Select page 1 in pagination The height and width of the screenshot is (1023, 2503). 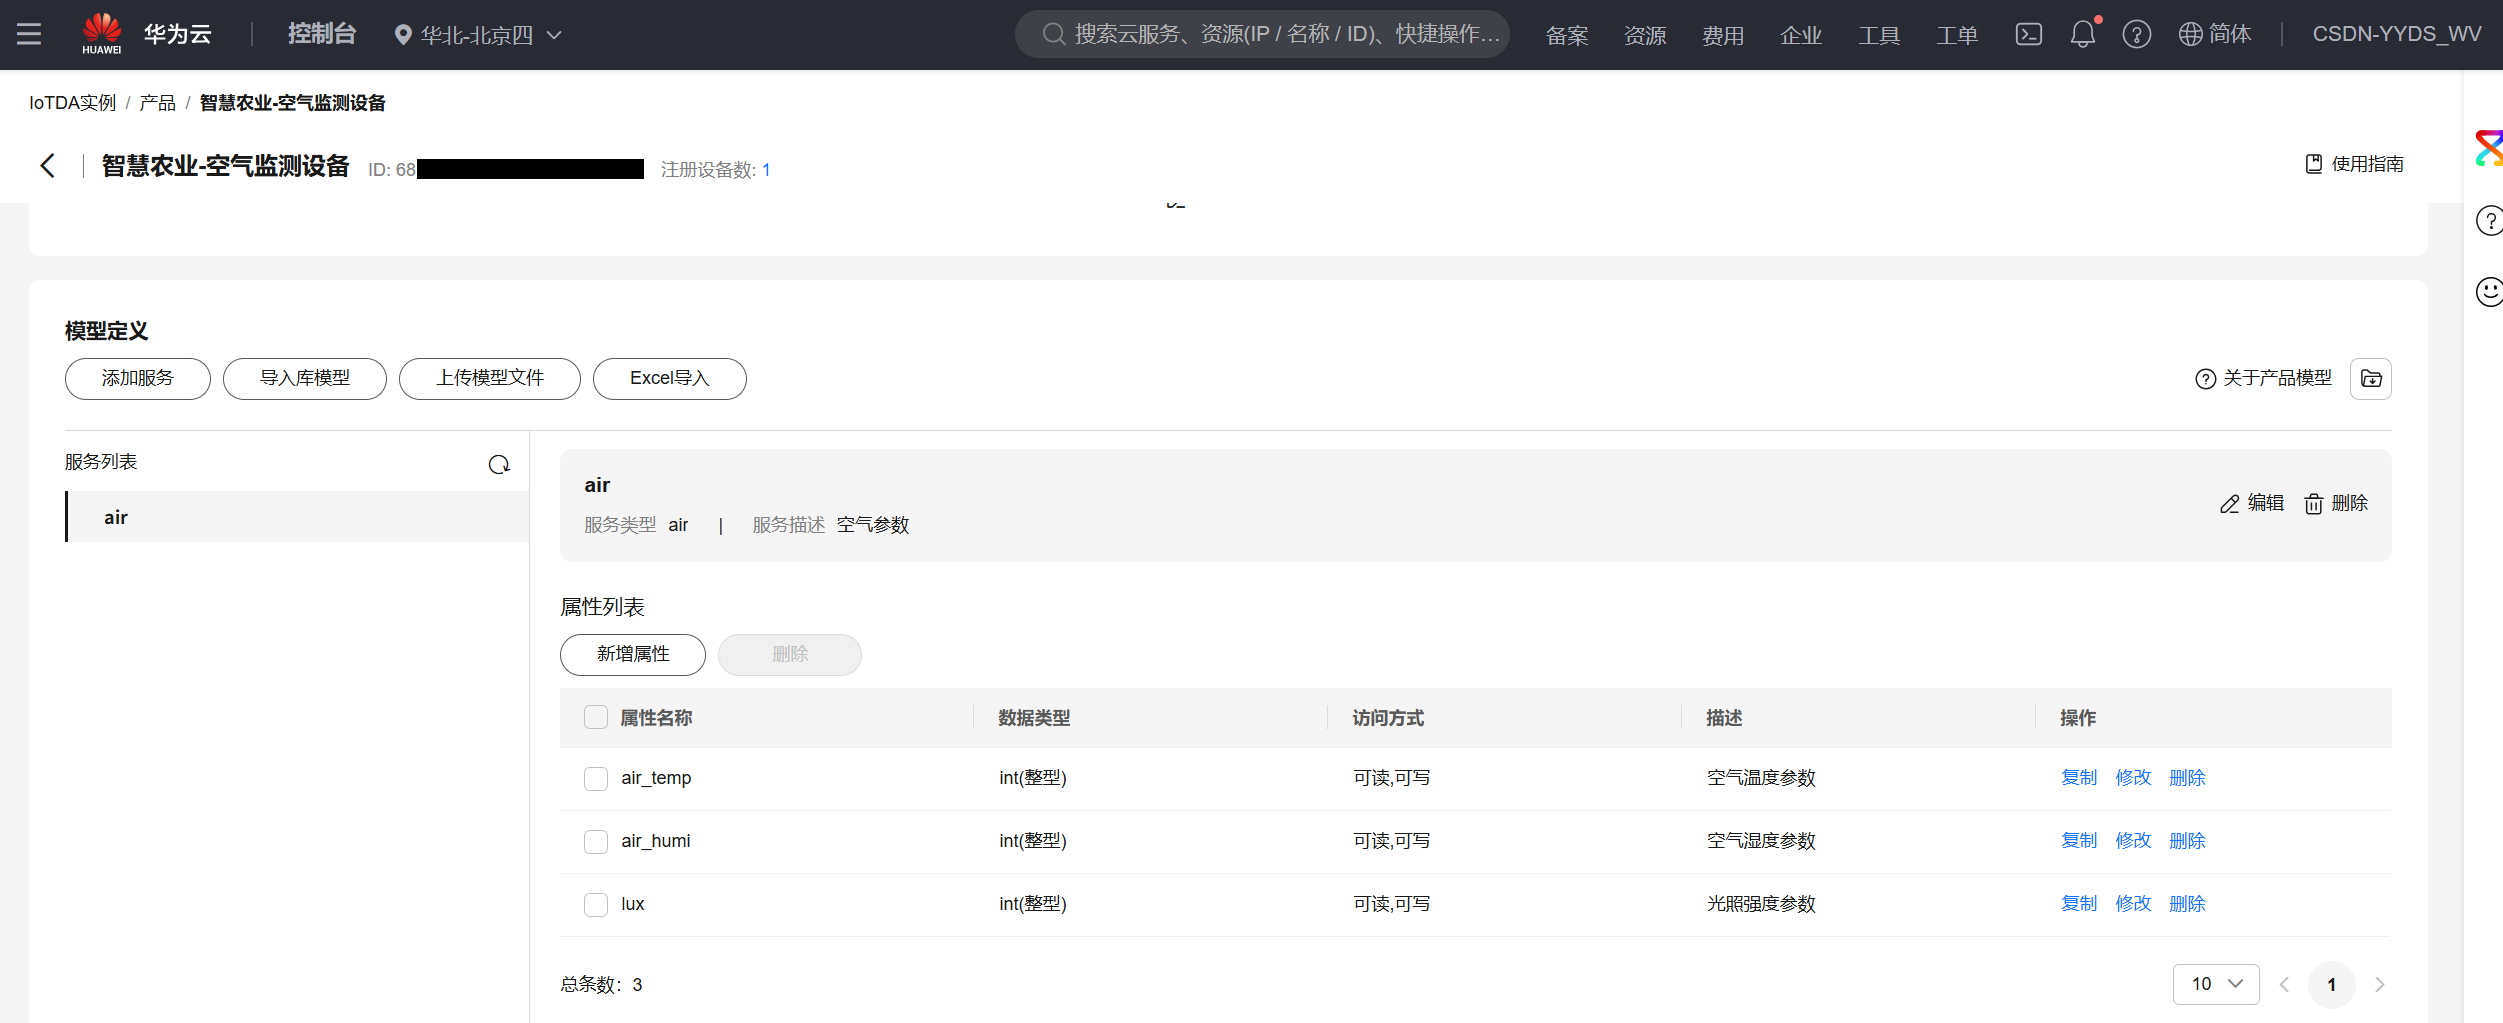(2332, 985)
